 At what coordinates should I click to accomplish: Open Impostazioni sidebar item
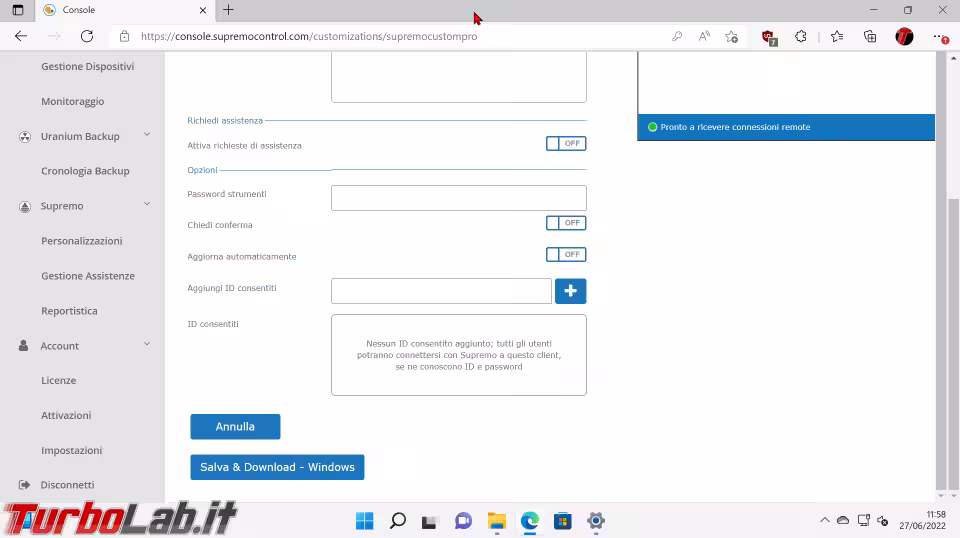pyautogui.click(x=72, y=450)
